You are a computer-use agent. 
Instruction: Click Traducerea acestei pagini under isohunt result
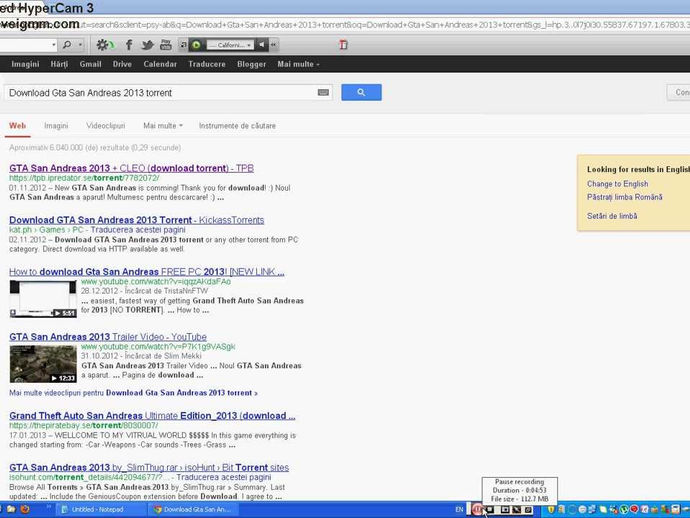[224, 477]
